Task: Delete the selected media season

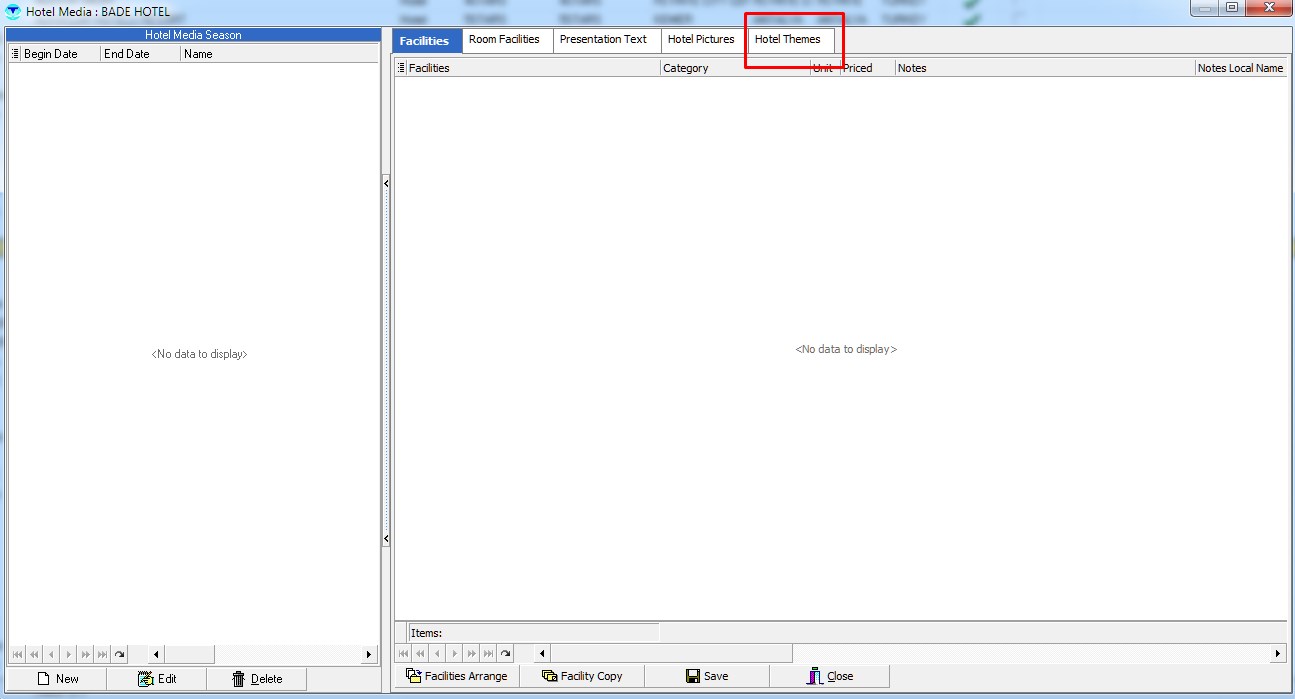Action: pos(257,678)
